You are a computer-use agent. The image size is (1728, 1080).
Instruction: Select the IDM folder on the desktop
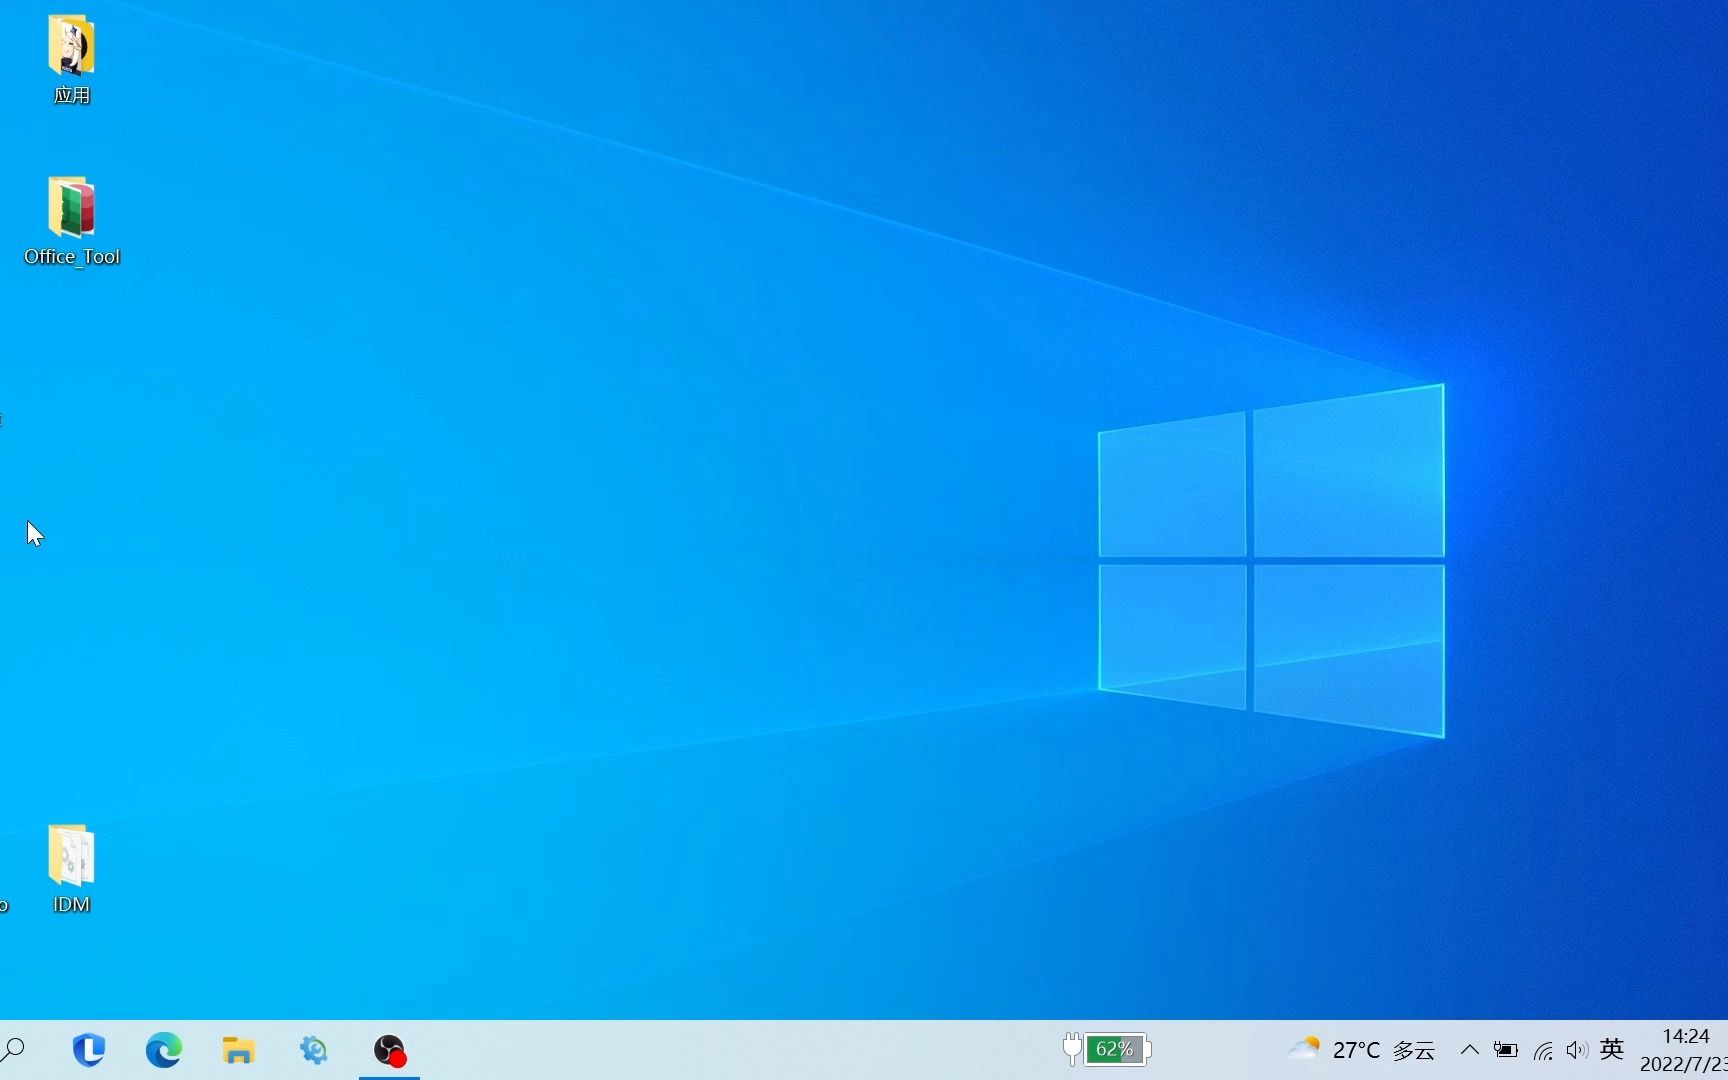tap(71, 868)
